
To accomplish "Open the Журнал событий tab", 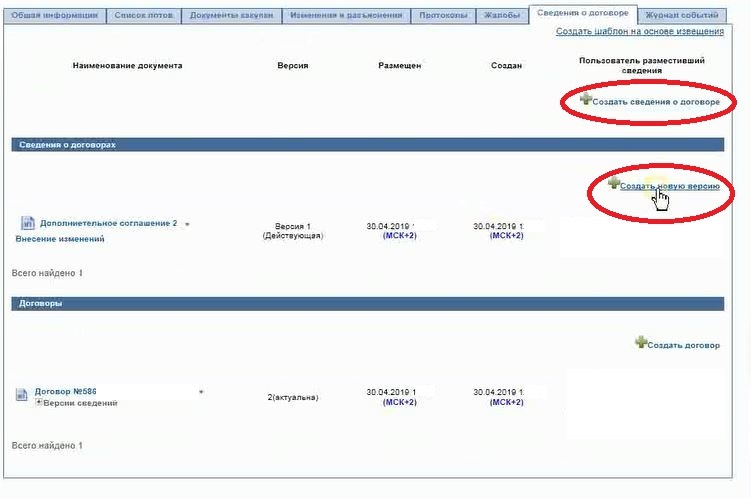I will pyautogui.click(x=680, y=16).
